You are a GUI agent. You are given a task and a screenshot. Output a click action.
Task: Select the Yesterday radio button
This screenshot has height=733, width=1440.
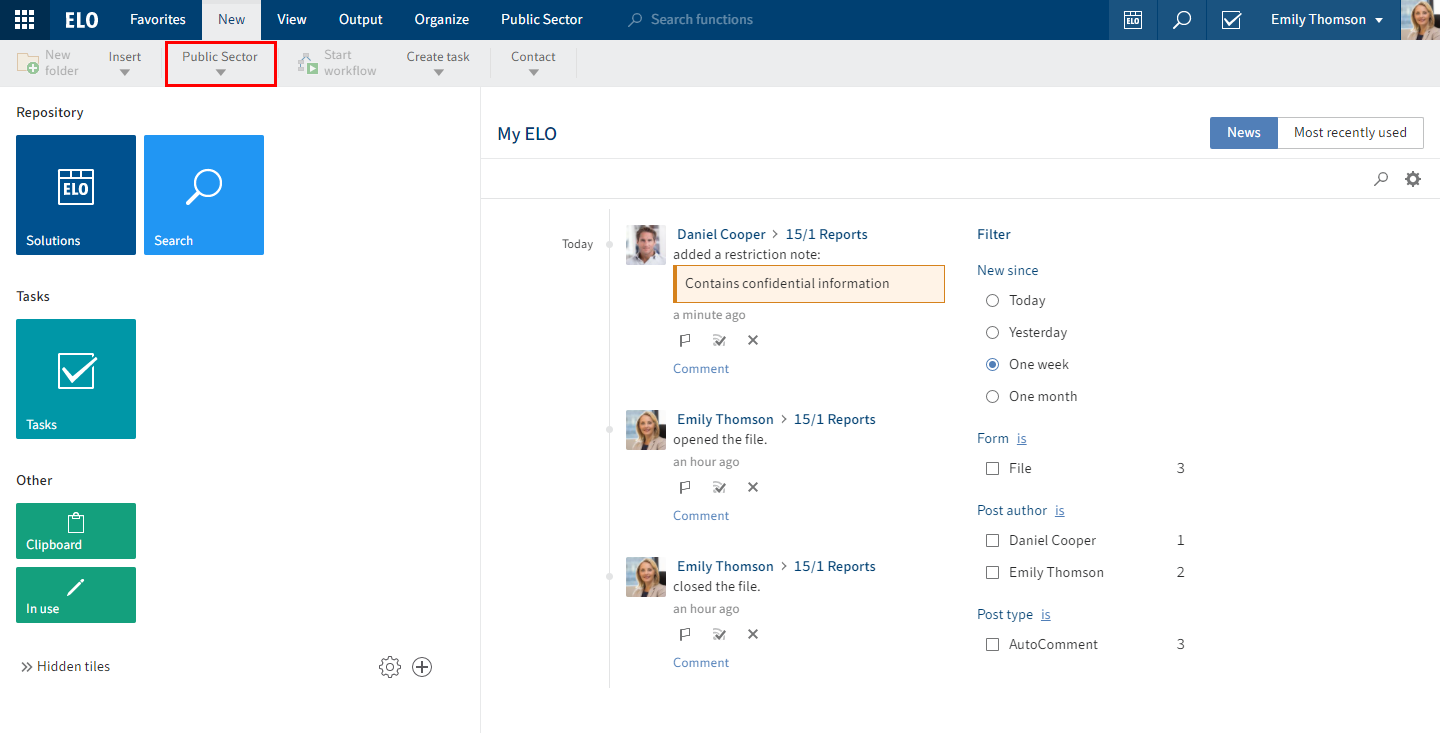coord(993,333)
